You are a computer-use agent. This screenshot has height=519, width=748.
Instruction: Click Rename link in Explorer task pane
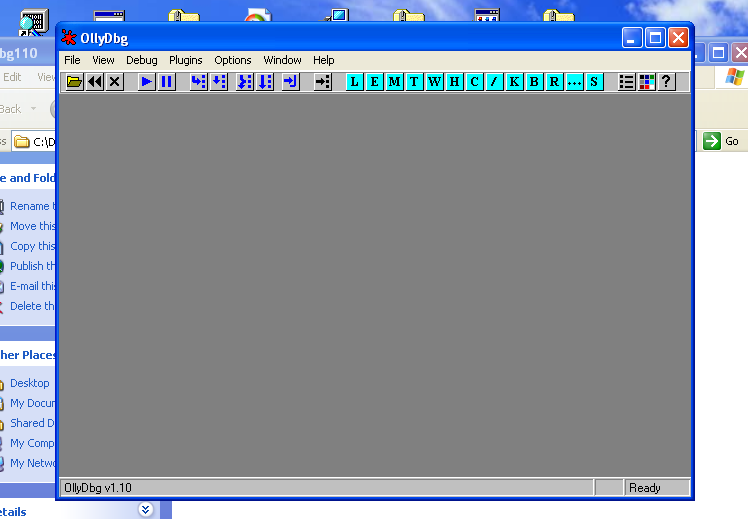[33, 206]
